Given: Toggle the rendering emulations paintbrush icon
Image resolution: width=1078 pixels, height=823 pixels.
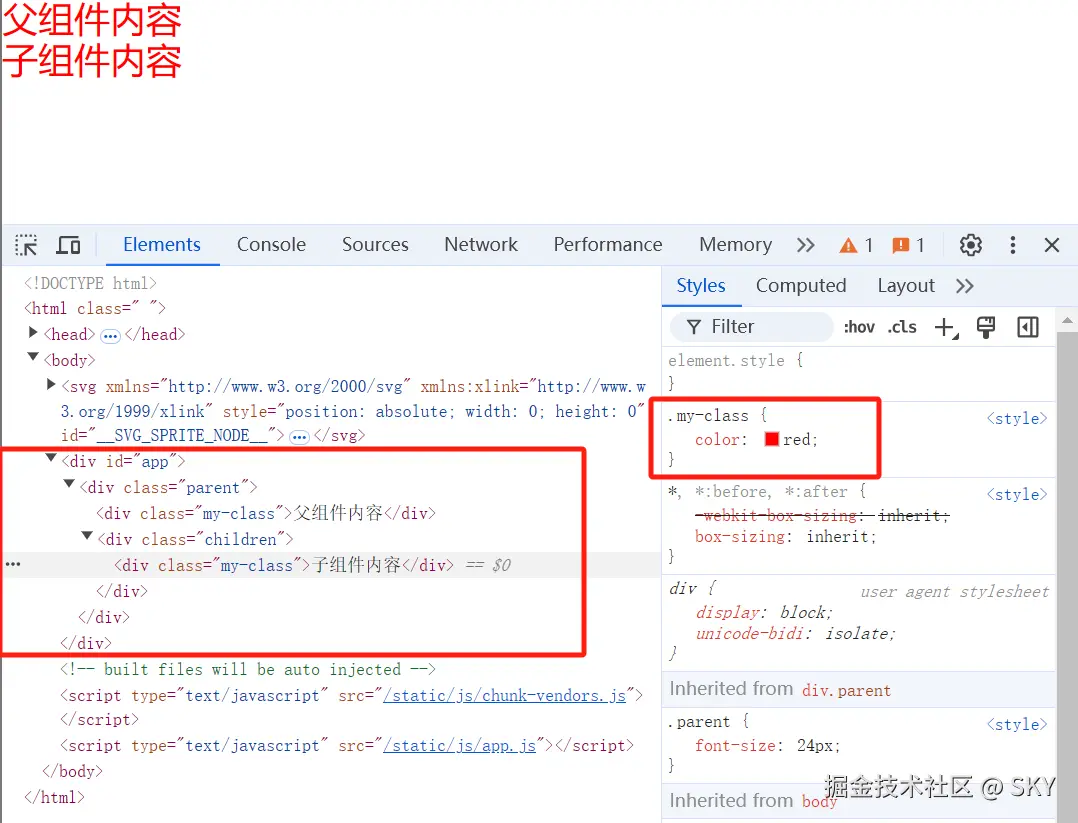Looking at the screenshot, I should tap(986, 327).
